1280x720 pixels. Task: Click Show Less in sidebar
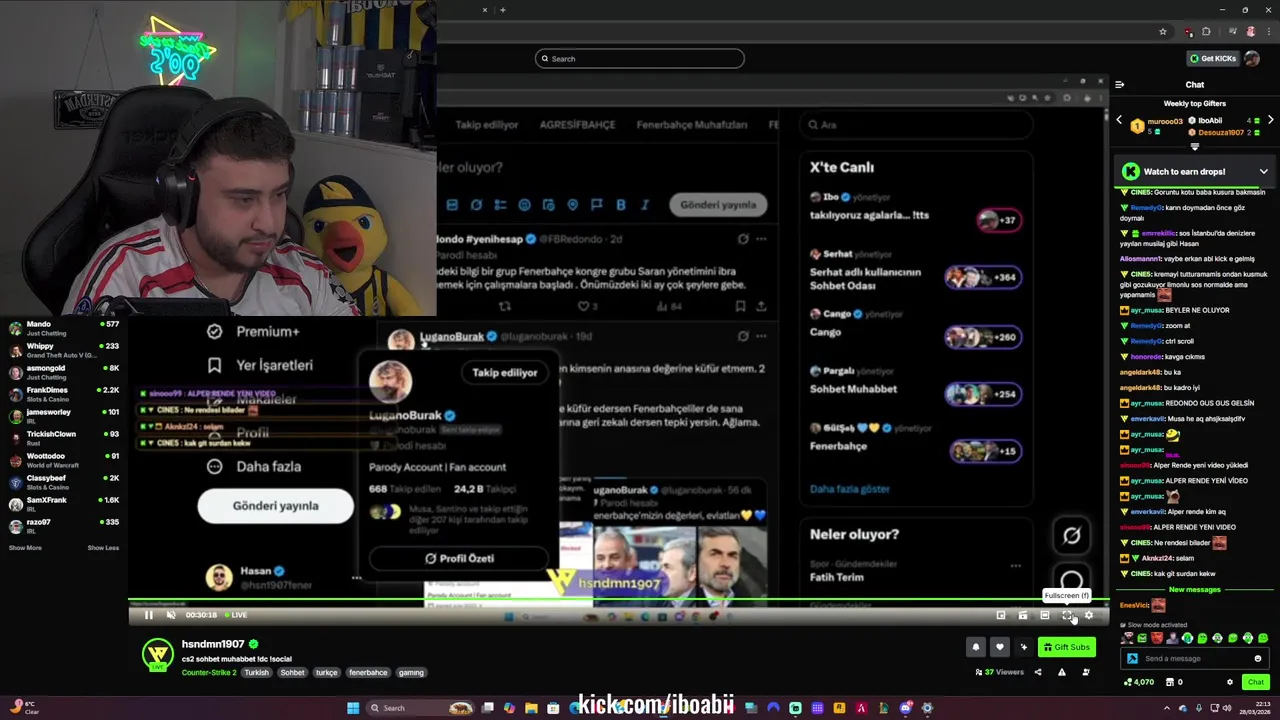pos(103,548)
